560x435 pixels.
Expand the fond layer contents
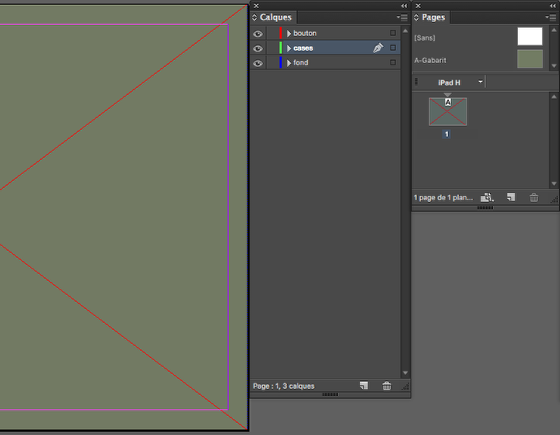coord(289,63)
